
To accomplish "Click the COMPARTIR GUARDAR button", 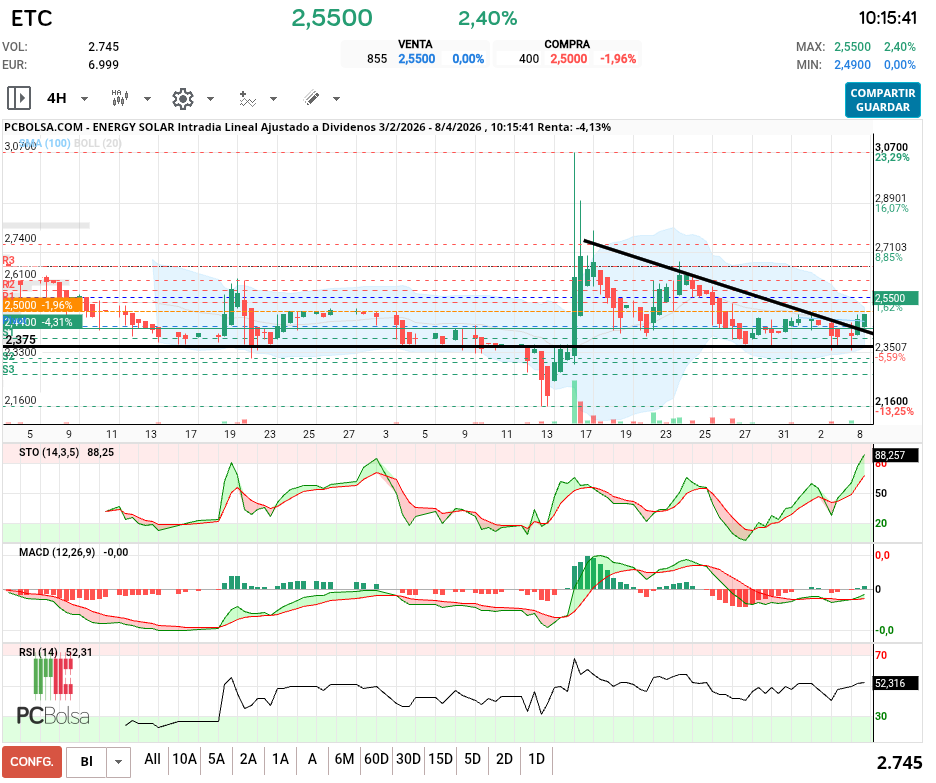I will [x=883, y=100].
